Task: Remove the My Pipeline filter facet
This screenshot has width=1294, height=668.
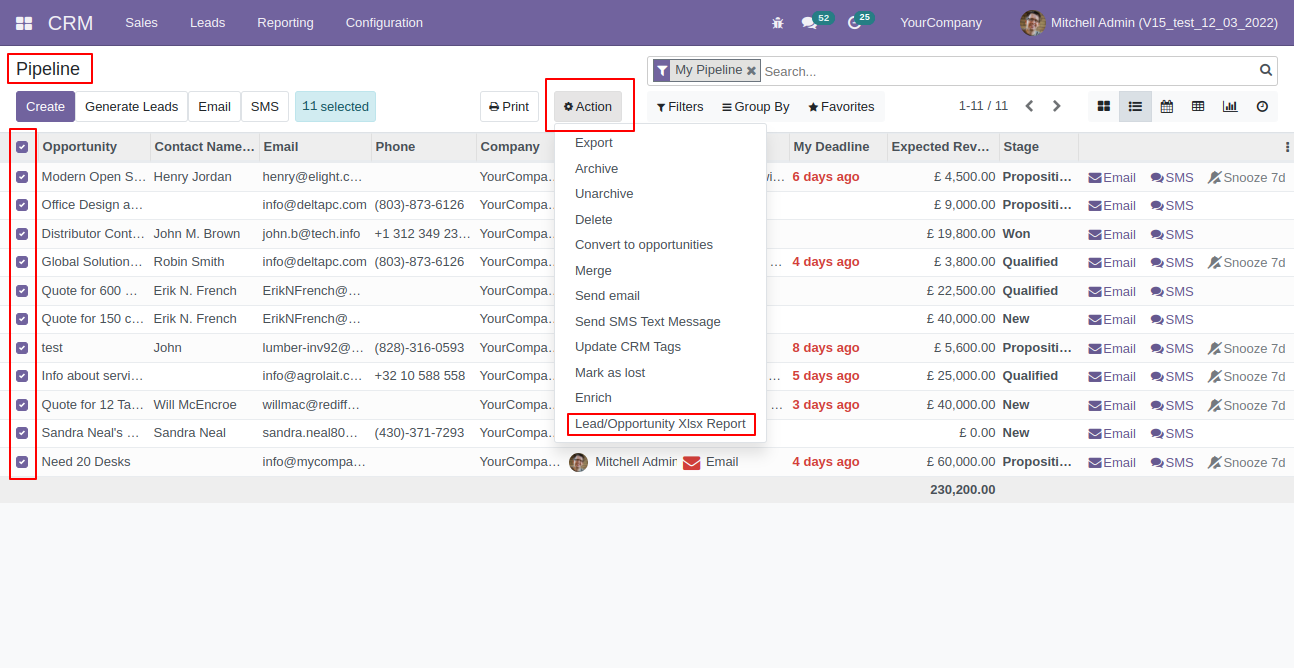Action: [x=751, y=71]
